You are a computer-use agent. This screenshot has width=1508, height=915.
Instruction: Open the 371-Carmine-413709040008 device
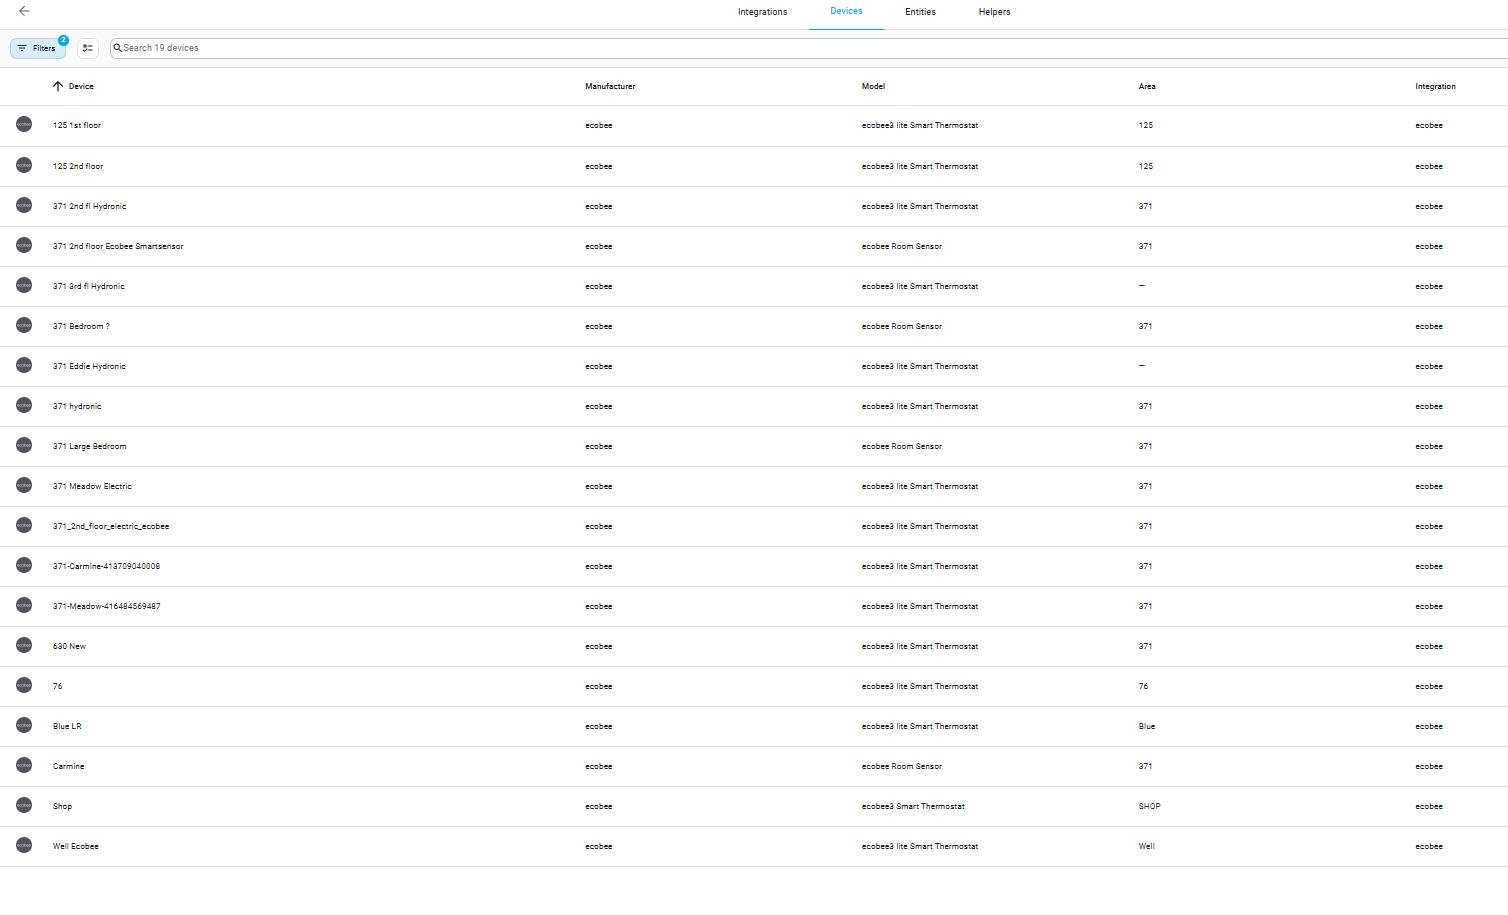pyautogui.click(x=106, y=566)
